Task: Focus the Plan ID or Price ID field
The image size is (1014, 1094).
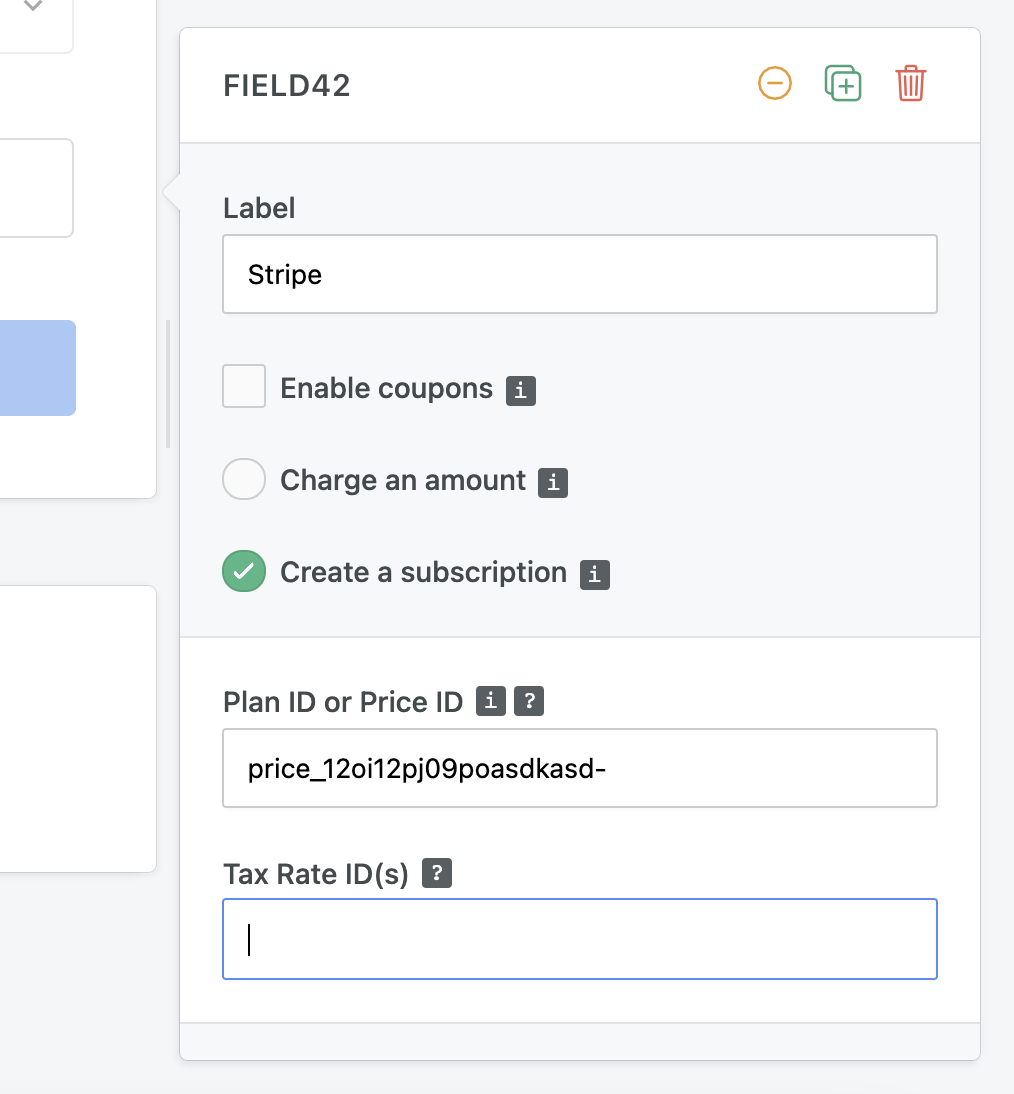Action: click(579, 768)
